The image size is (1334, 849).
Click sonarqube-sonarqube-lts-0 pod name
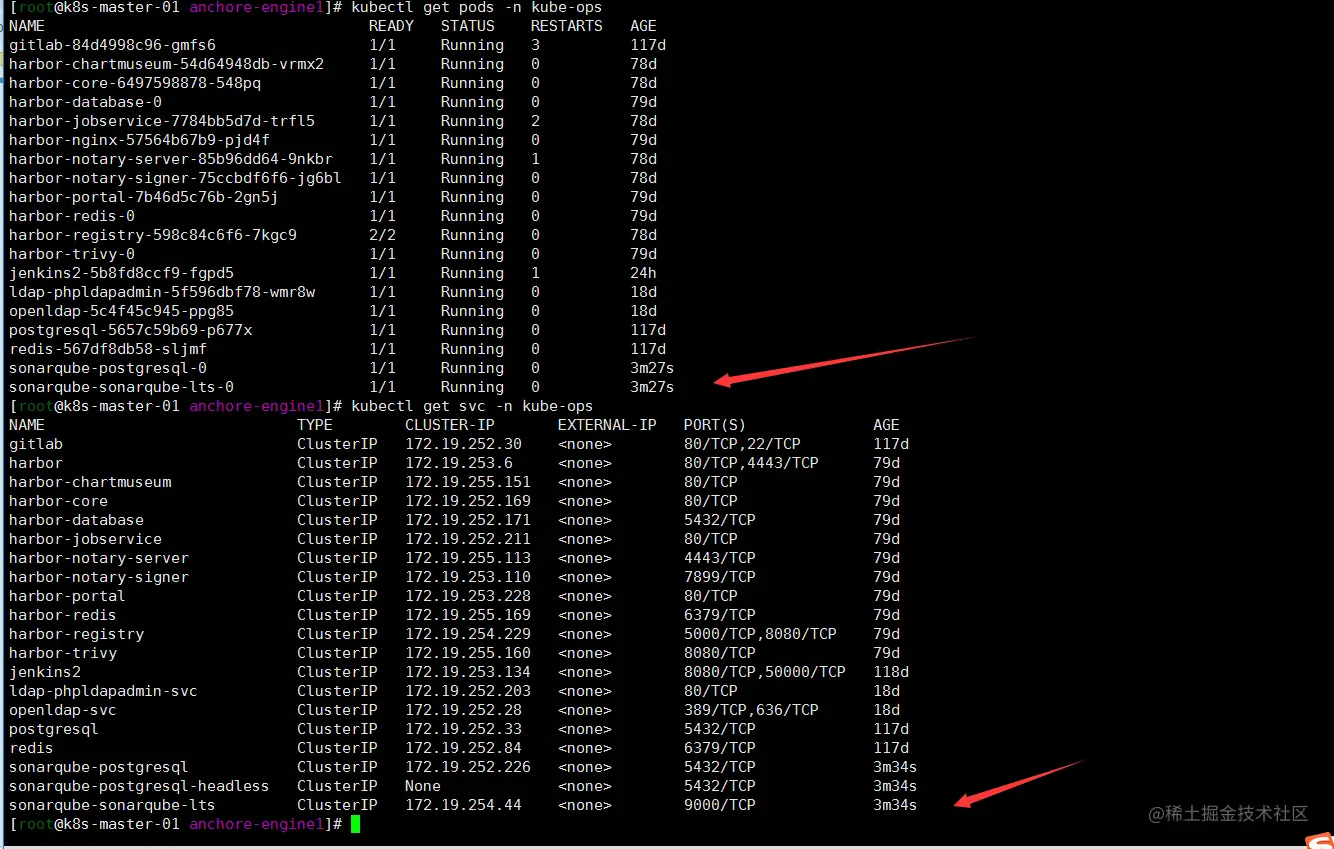[121, 387]
